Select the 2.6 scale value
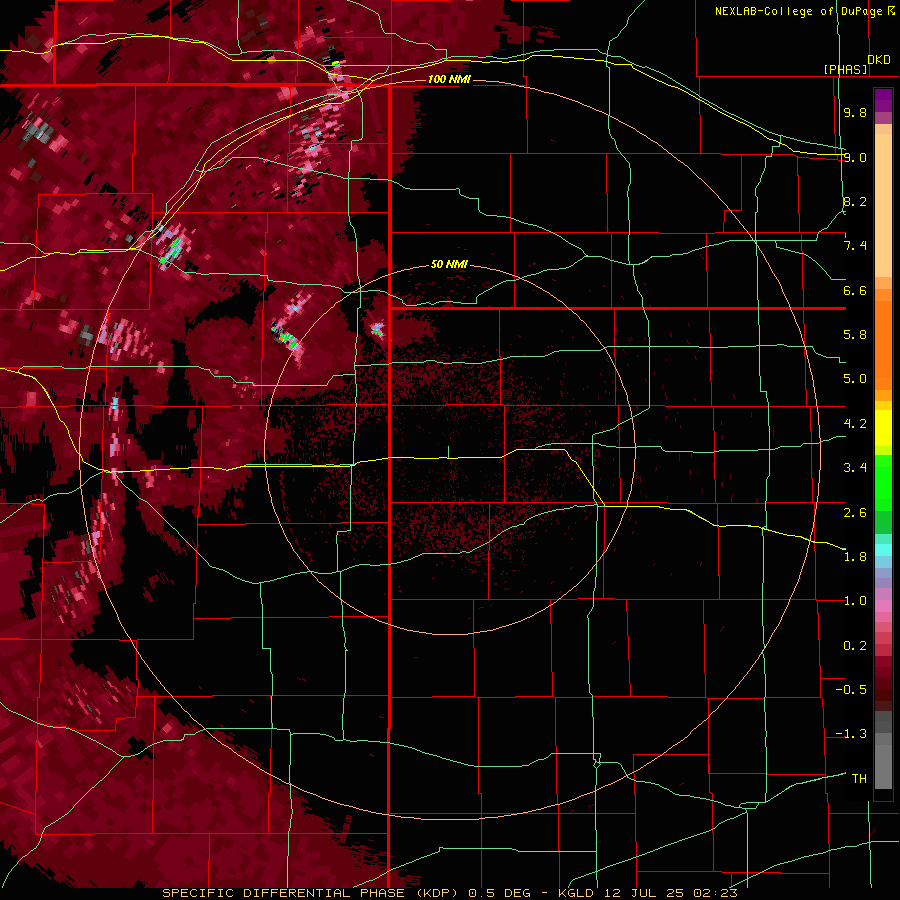The height and width of the screenshot is (900, 900). point(855,513)
